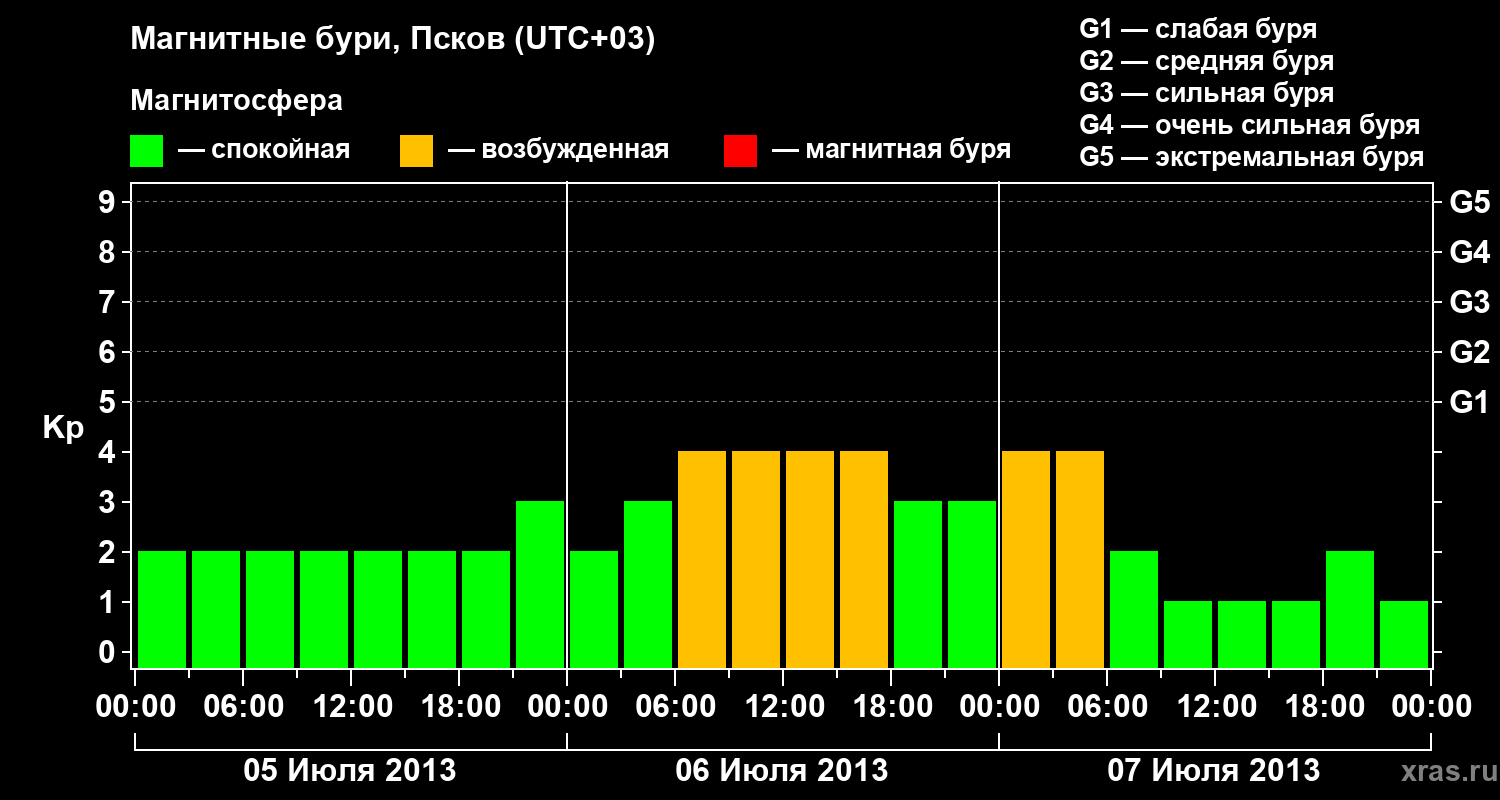Click the '— магнитная буря' legend label
Image resolution: width=1500 pixels, height=800 pixels.
tap(891, 150)
